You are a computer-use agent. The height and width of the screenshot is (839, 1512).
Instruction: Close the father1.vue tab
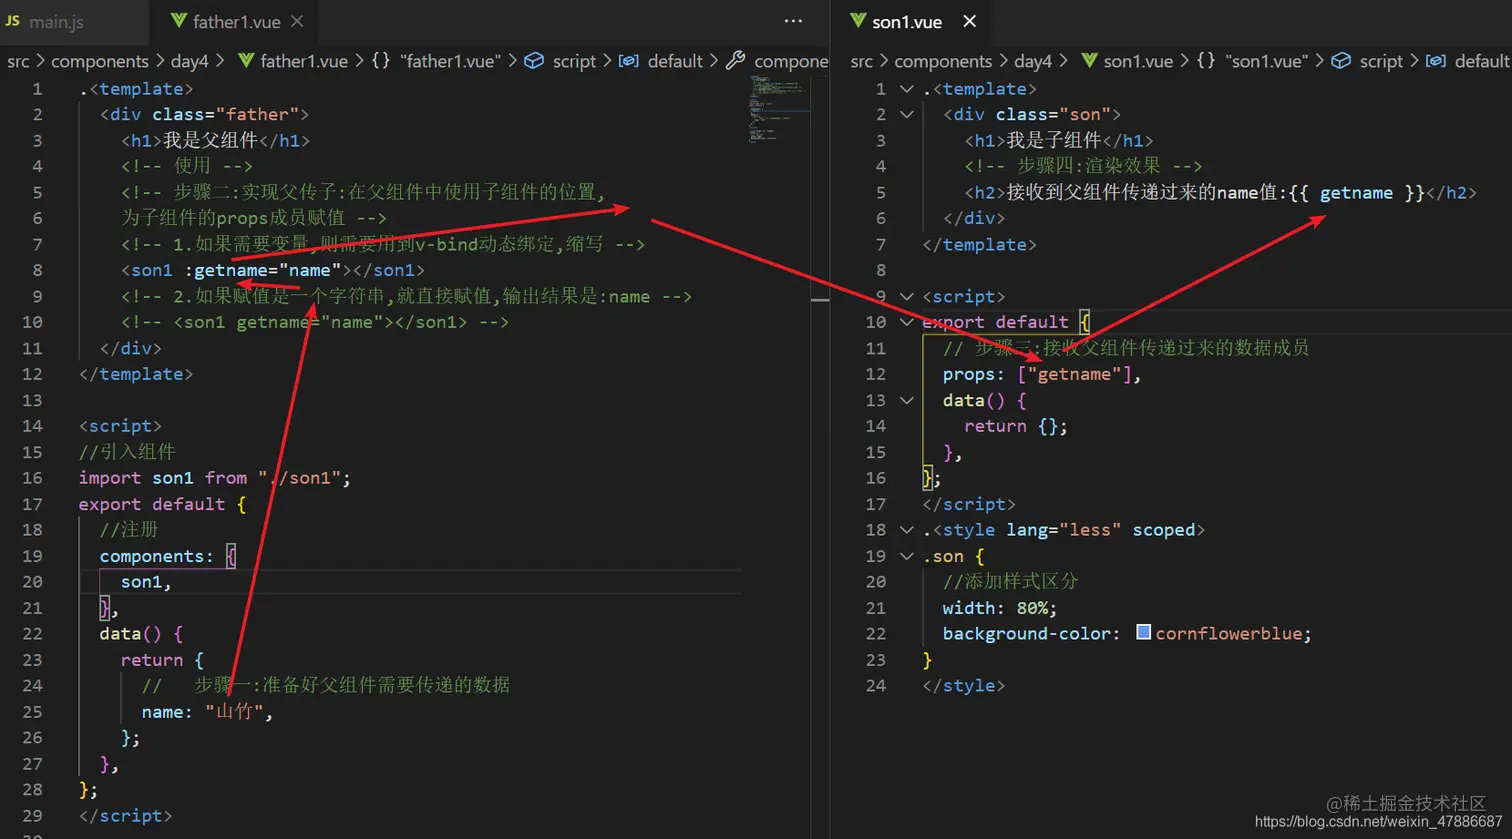coord(298,21)
